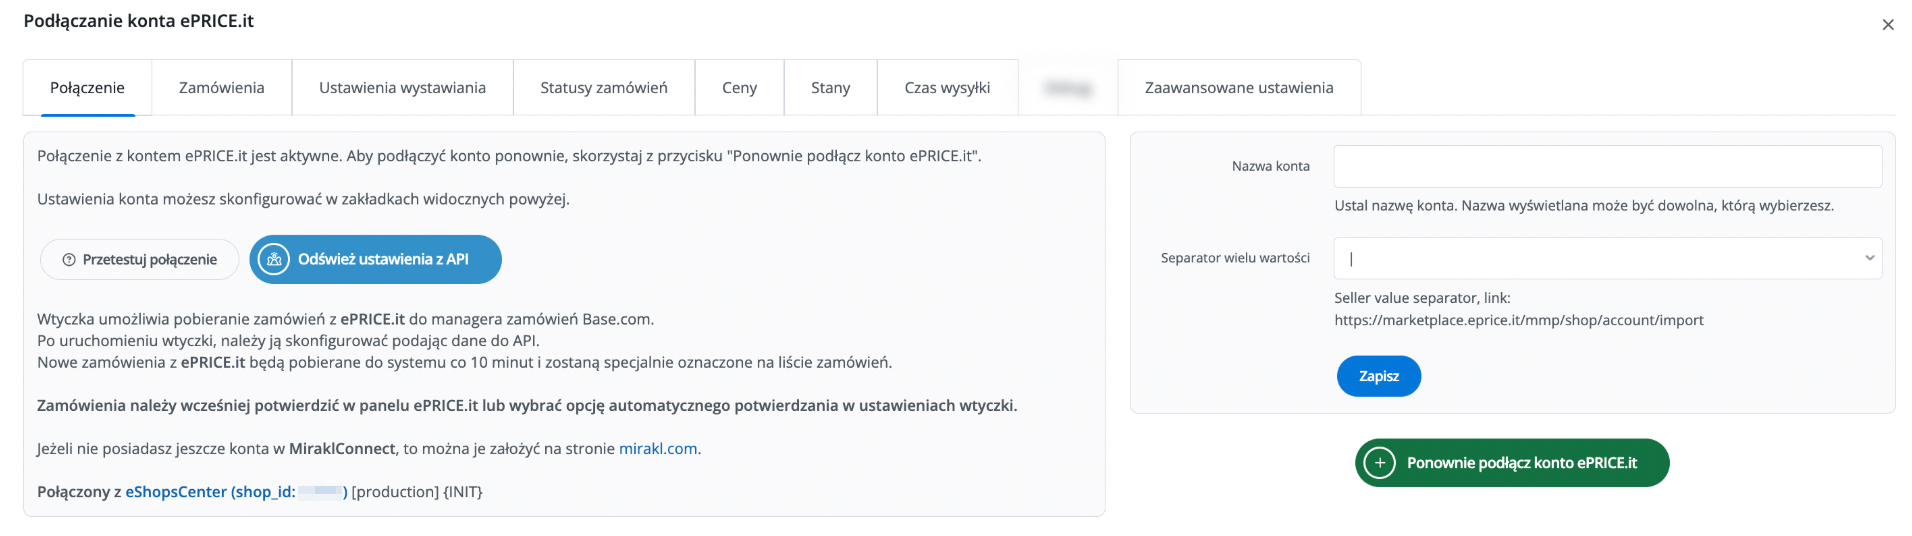Image resolution: width=1912 pixels, height=536 pixels.
Task: Open the blurred tab after Czas wysyłki
Action: click(1067, 88)
